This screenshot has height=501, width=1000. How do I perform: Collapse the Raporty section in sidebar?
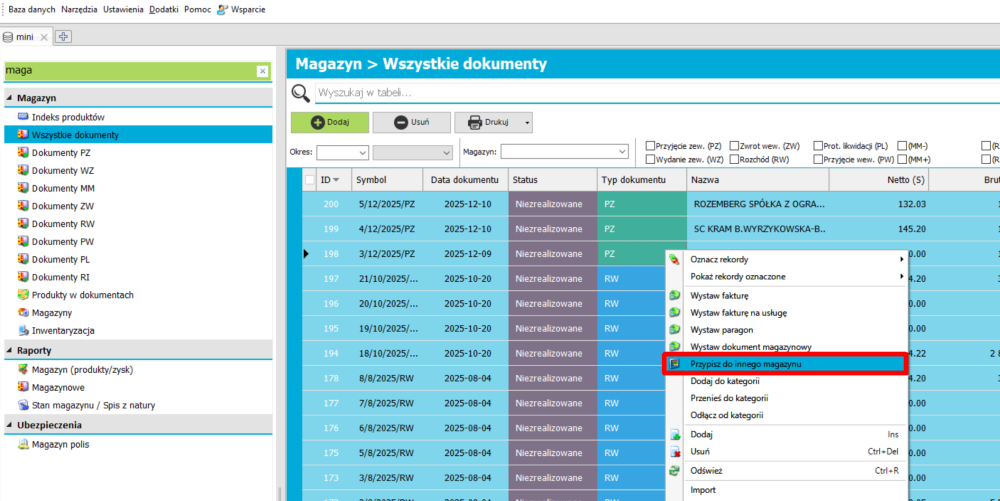click(x=10, y=350)
